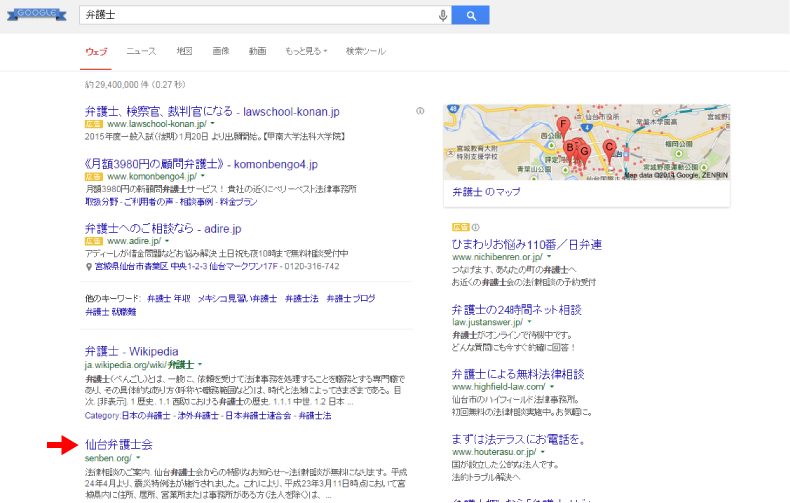Open the adire.jp ad title link
Image resolution: width=790 pixels, height=503 pixels.
pos(163,228)
